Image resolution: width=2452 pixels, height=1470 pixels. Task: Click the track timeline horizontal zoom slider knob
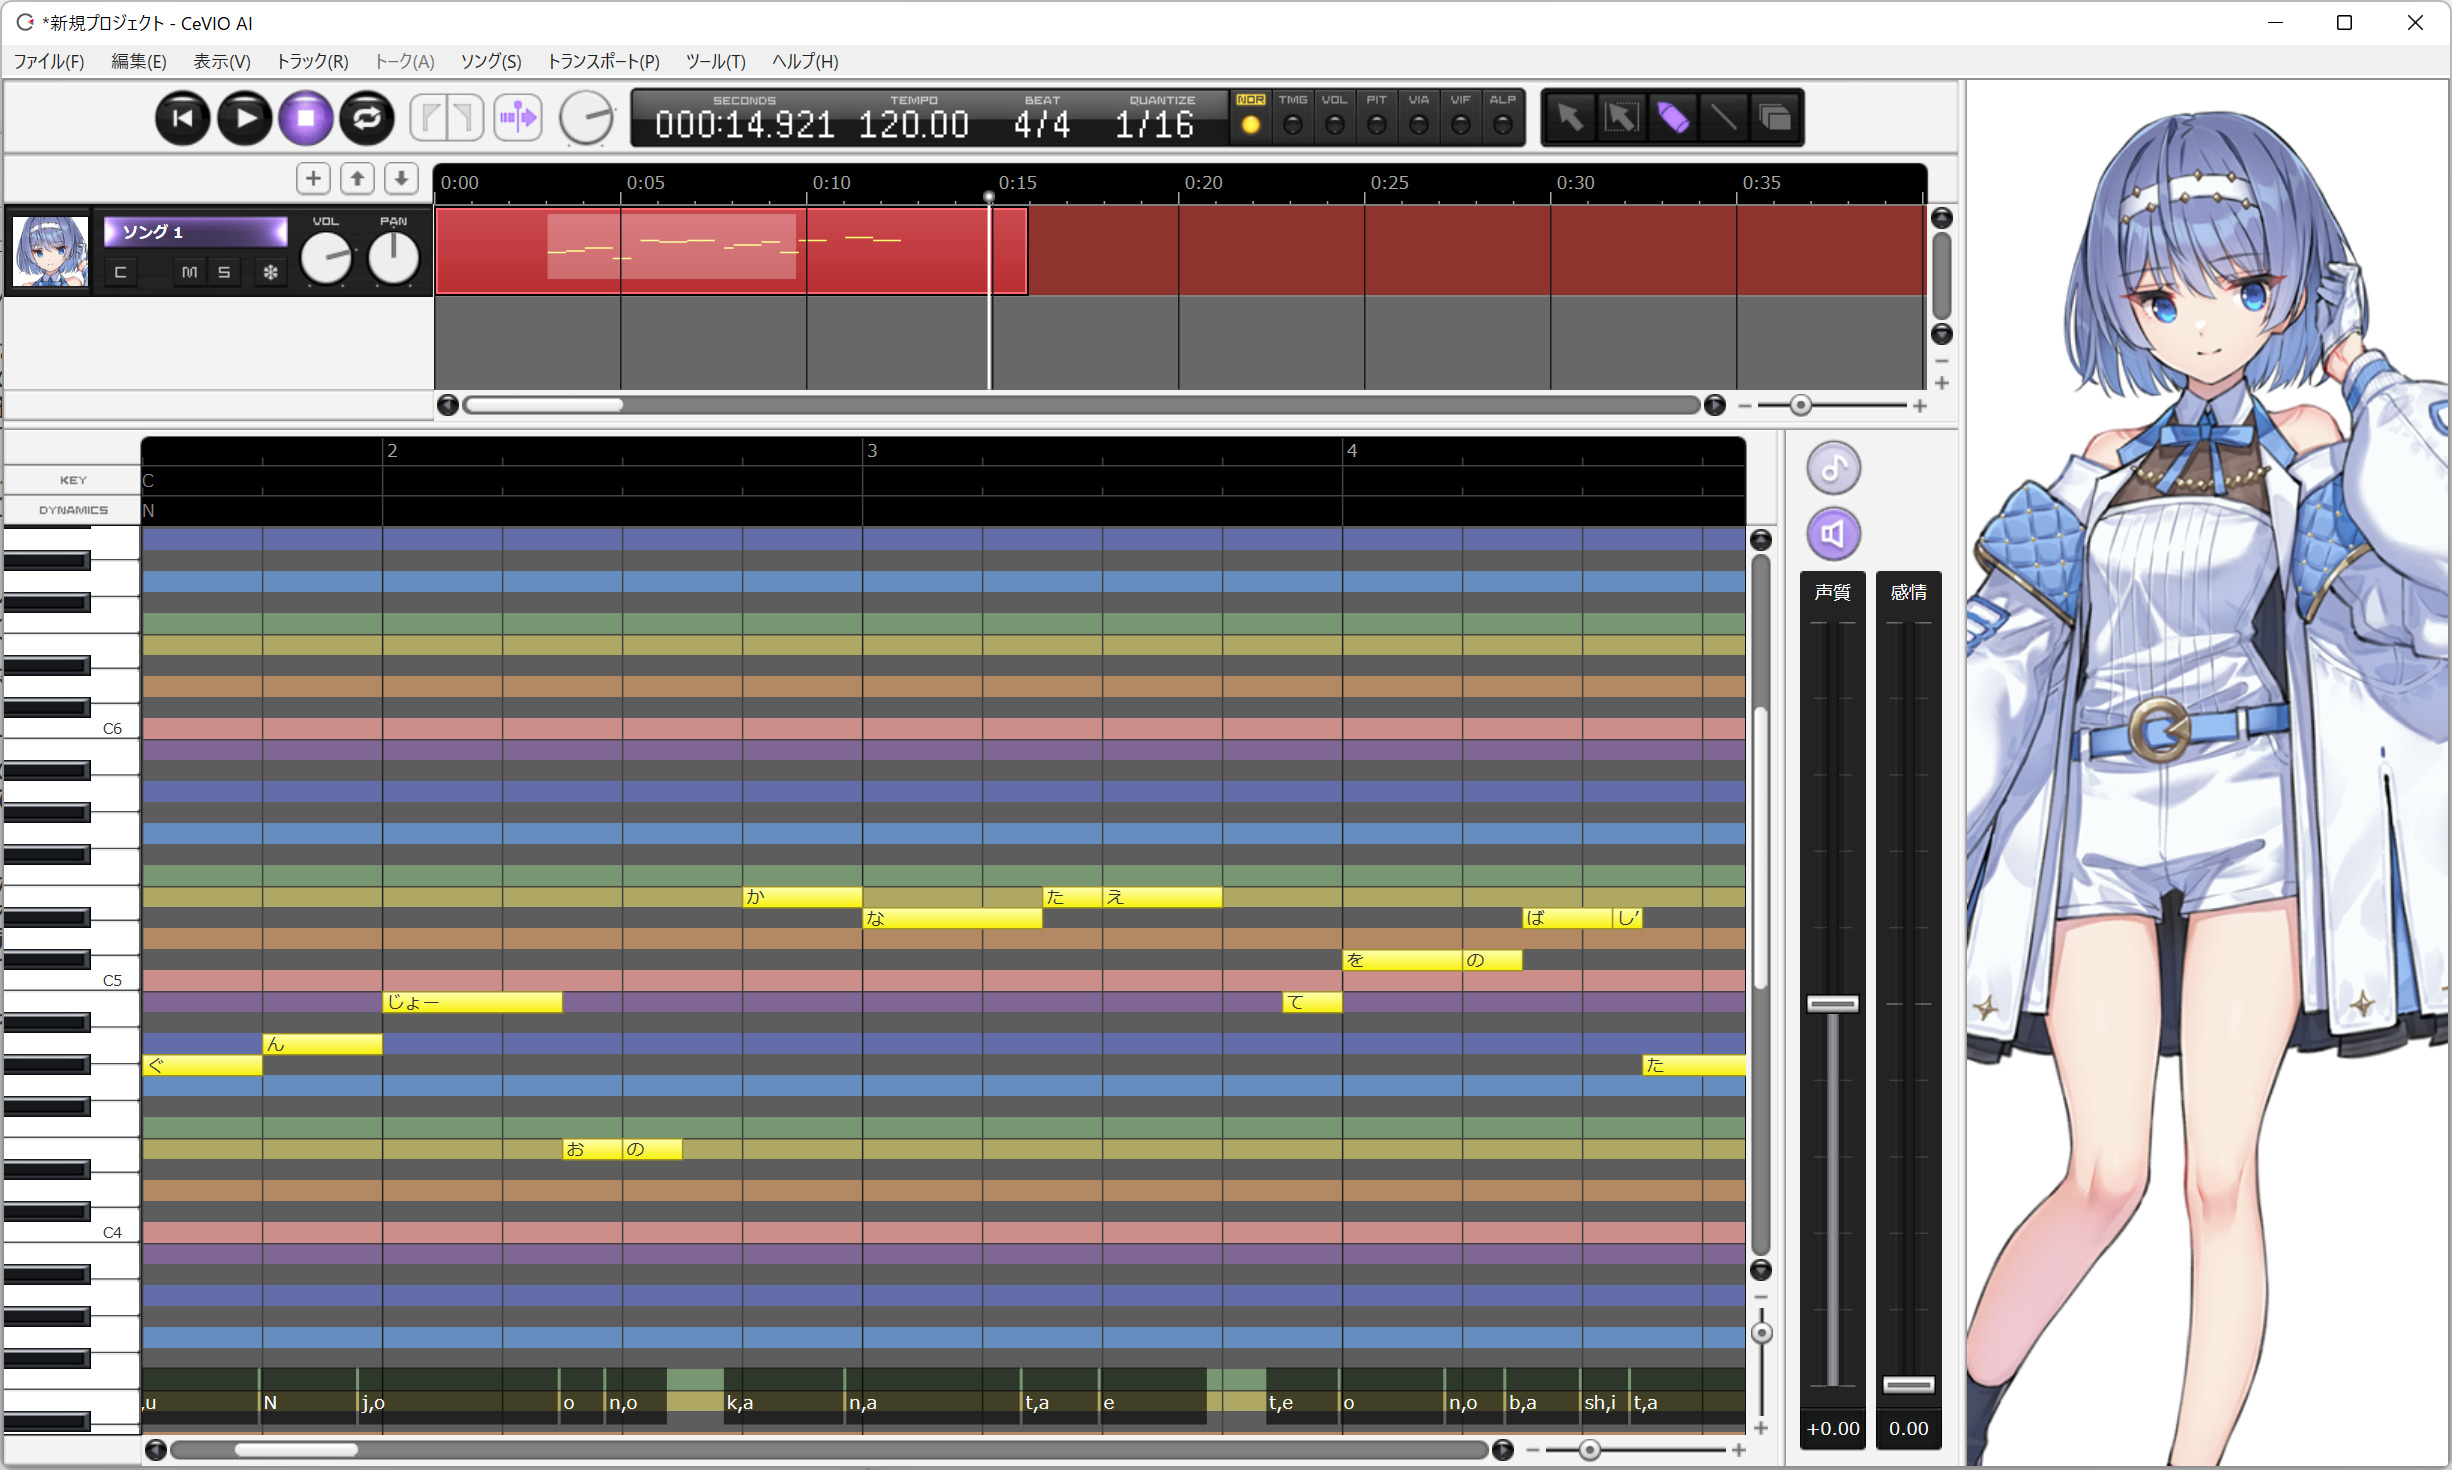pyautogui.click(x=1800, y=405)
